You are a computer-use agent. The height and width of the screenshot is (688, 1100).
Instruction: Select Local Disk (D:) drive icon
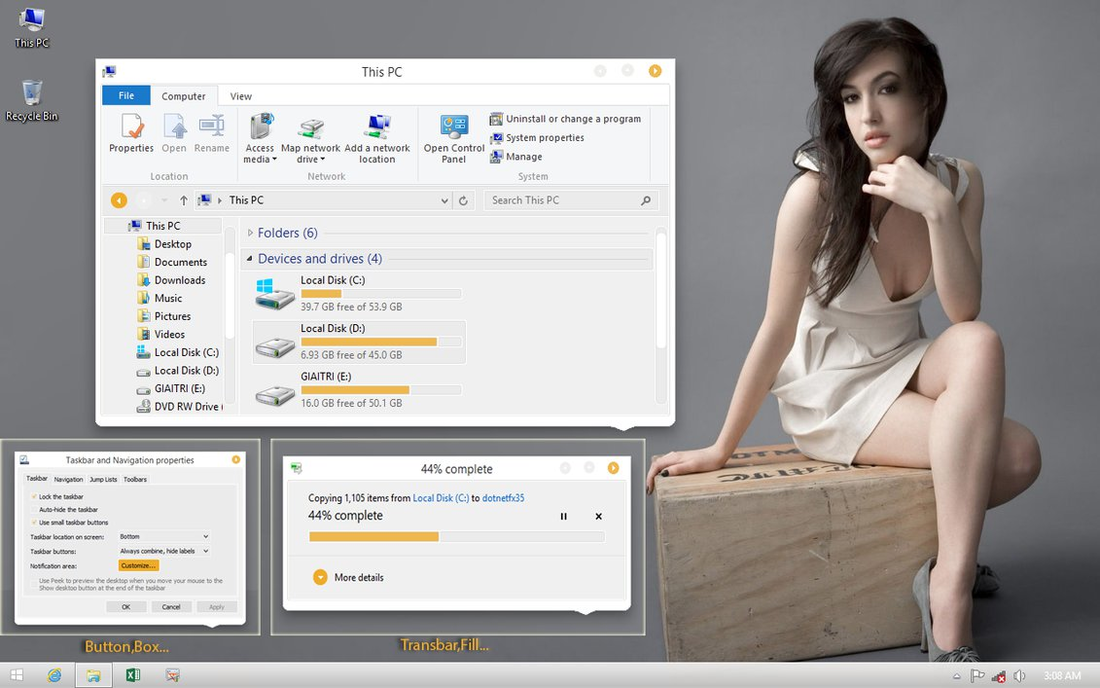point(274,346)
